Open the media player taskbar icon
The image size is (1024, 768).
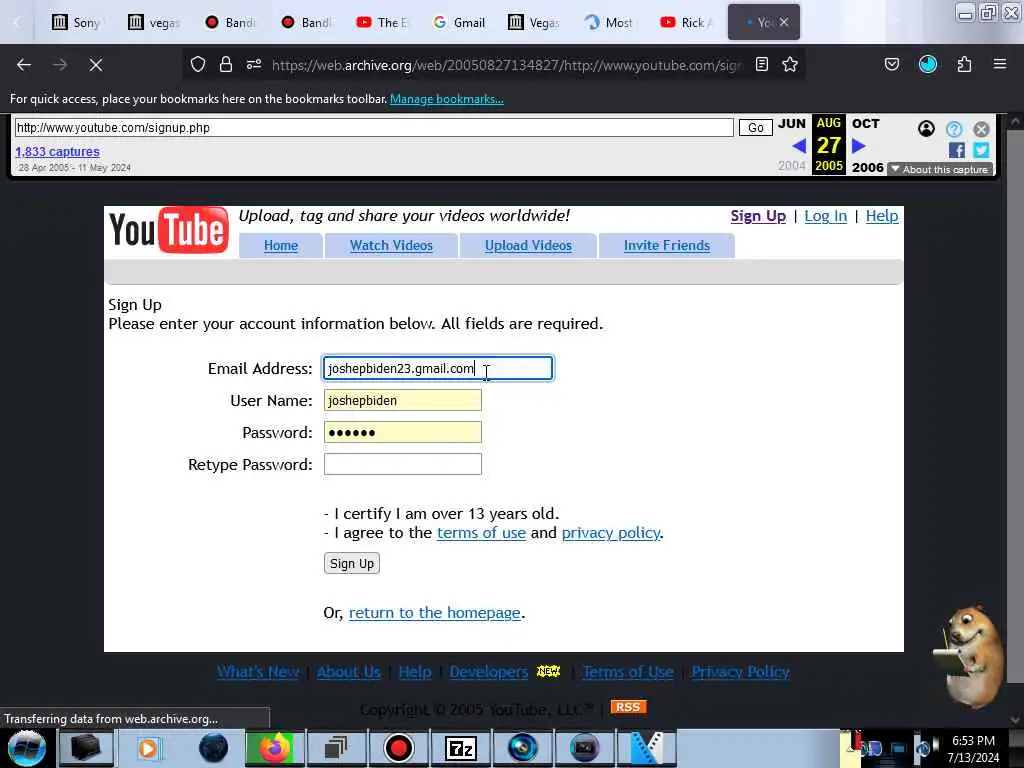(x=148, y=748)
